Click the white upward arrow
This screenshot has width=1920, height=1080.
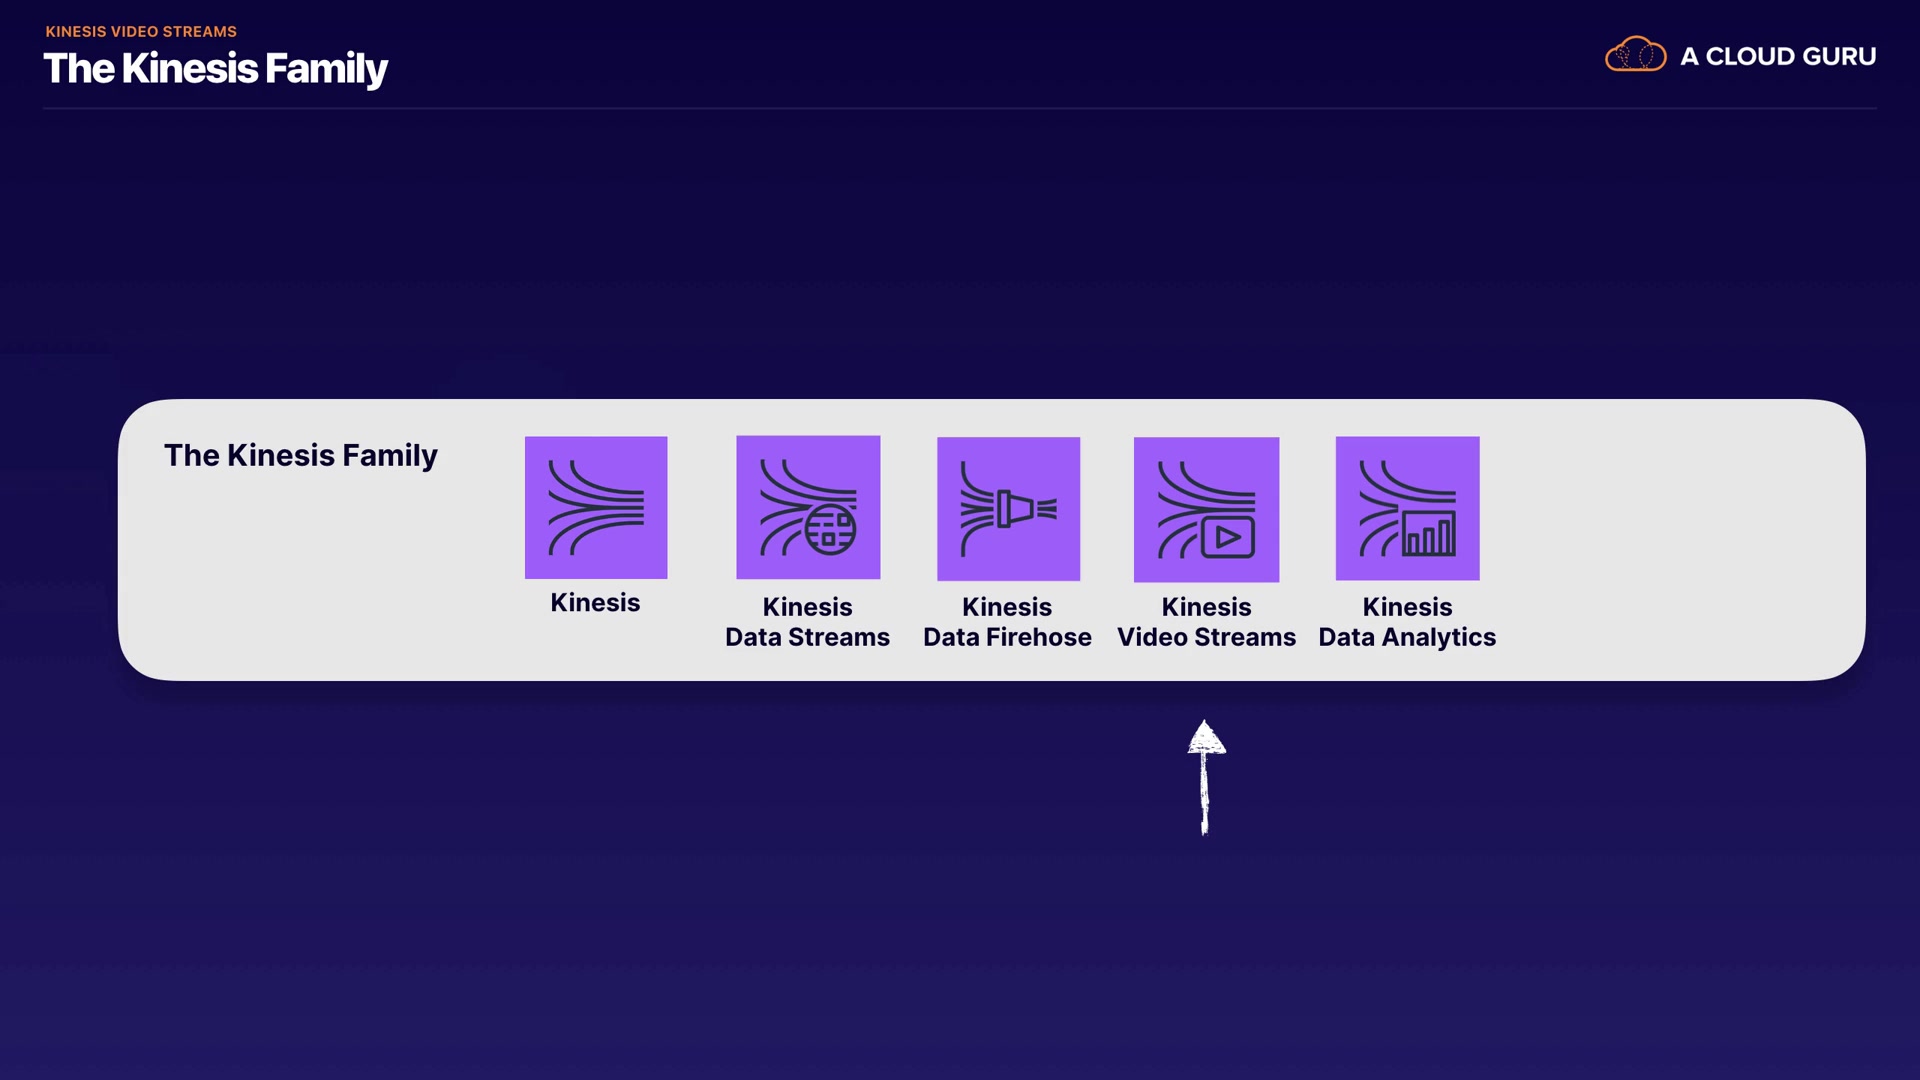[x=1206, y=776]
